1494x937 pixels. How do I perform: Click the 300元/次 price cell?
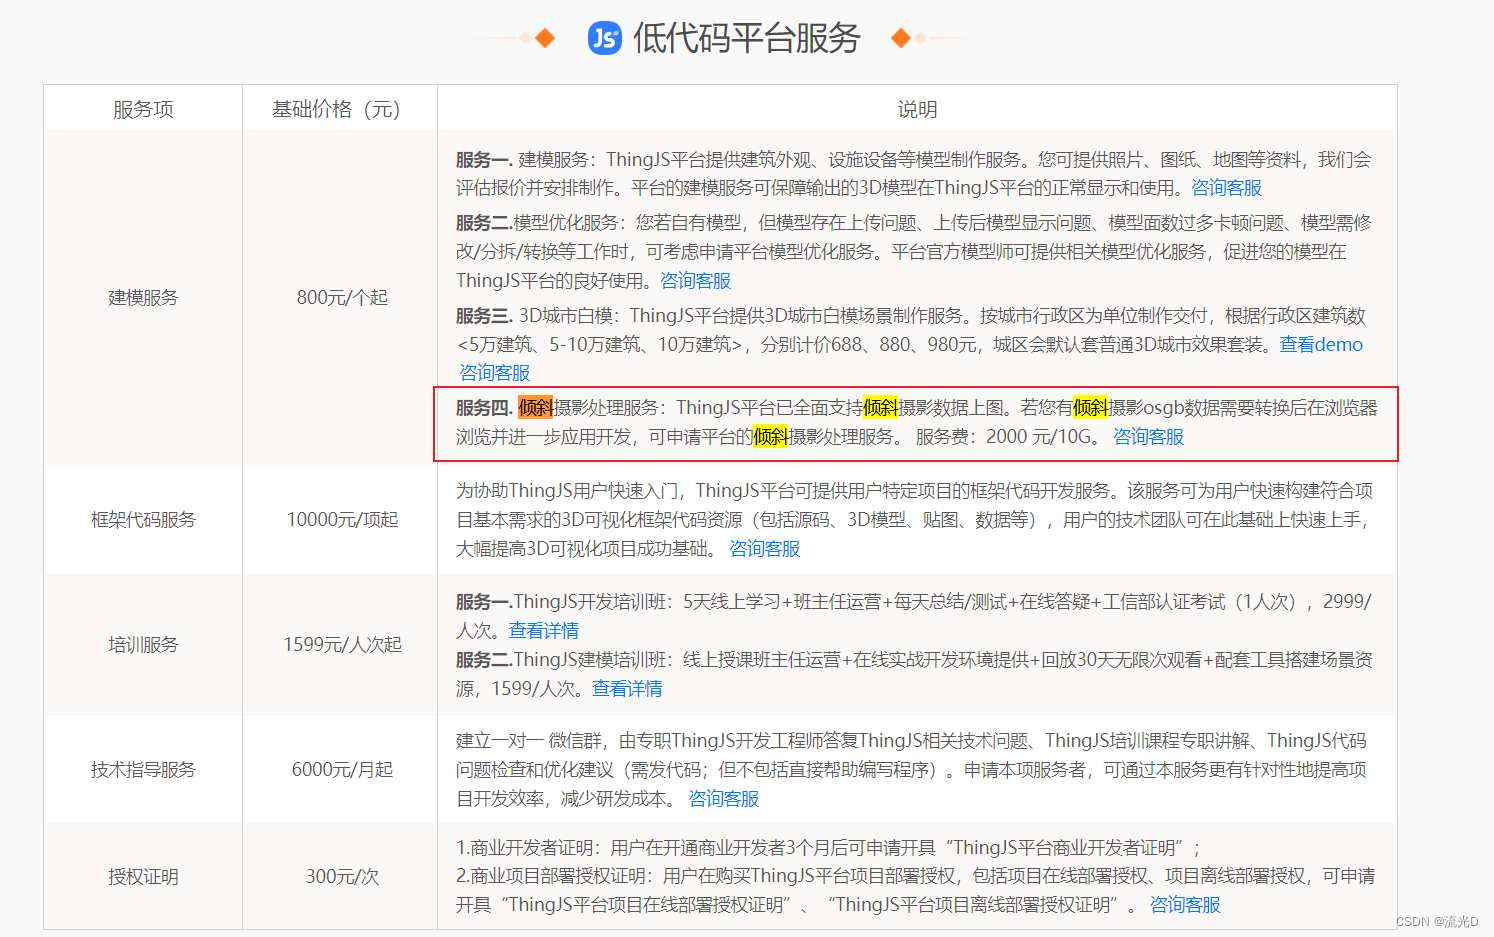click(342, 876)
